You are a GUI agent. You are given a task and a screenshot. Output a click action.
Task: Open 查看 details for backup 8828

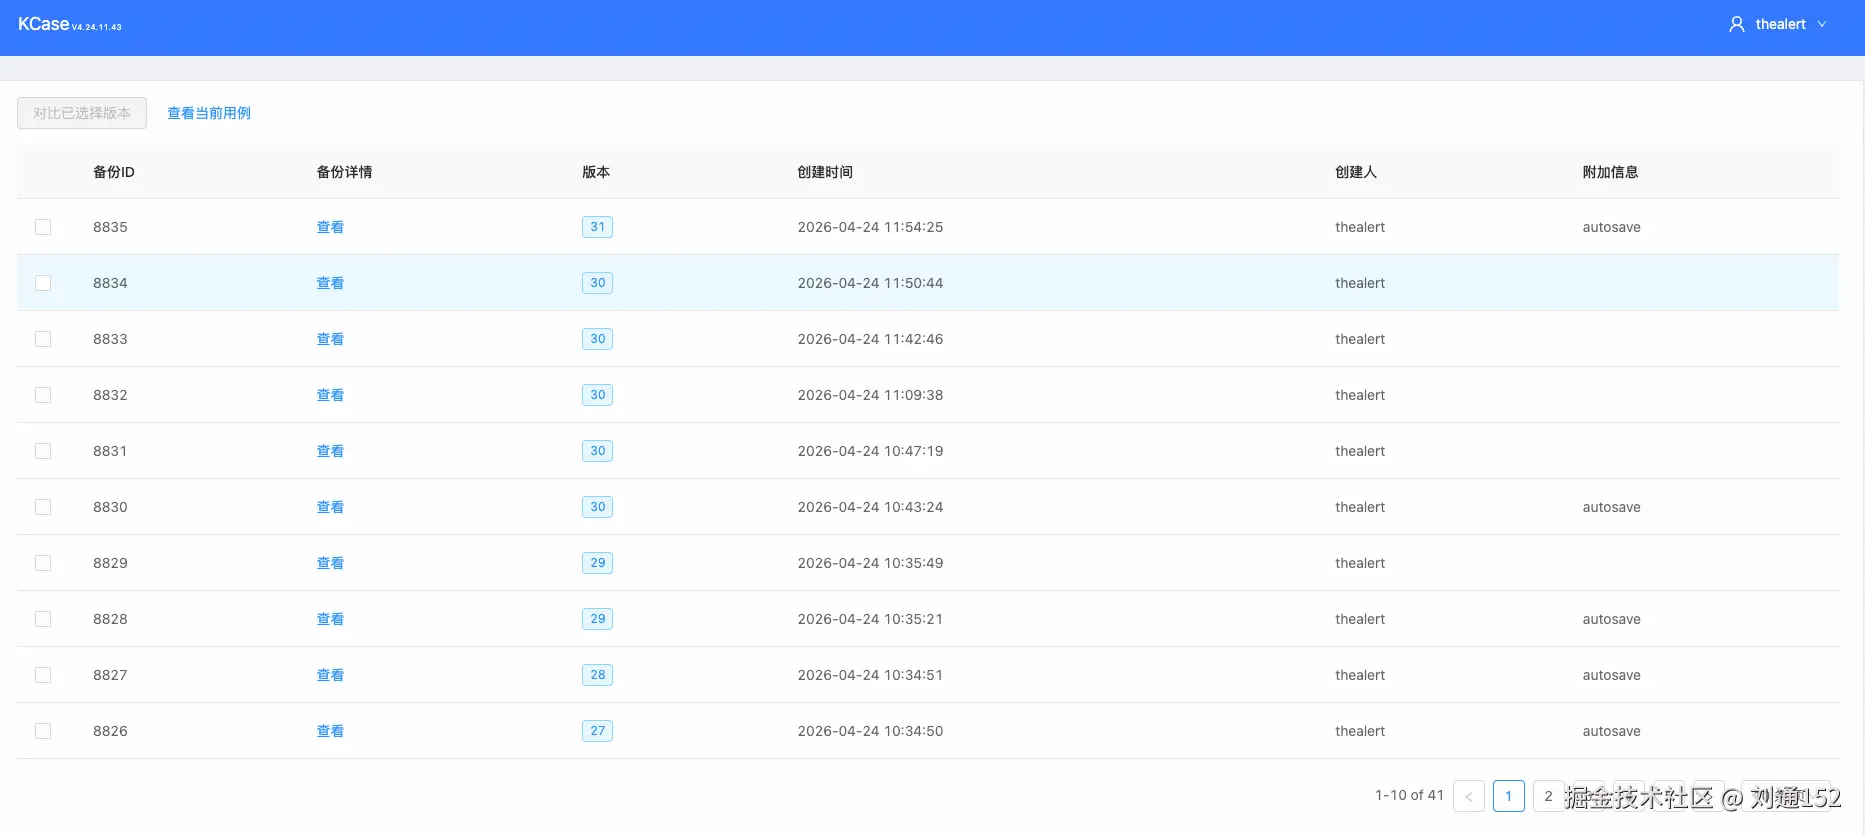point(330,619)
